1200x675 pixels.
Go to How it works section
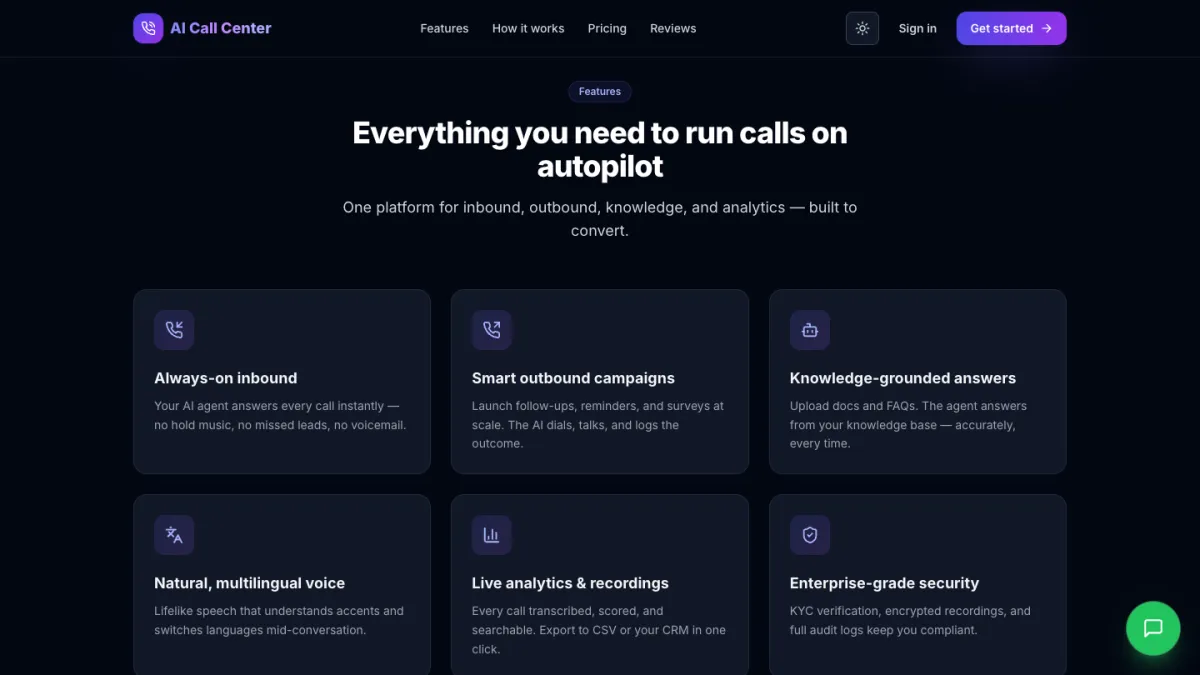click(528, 28)
